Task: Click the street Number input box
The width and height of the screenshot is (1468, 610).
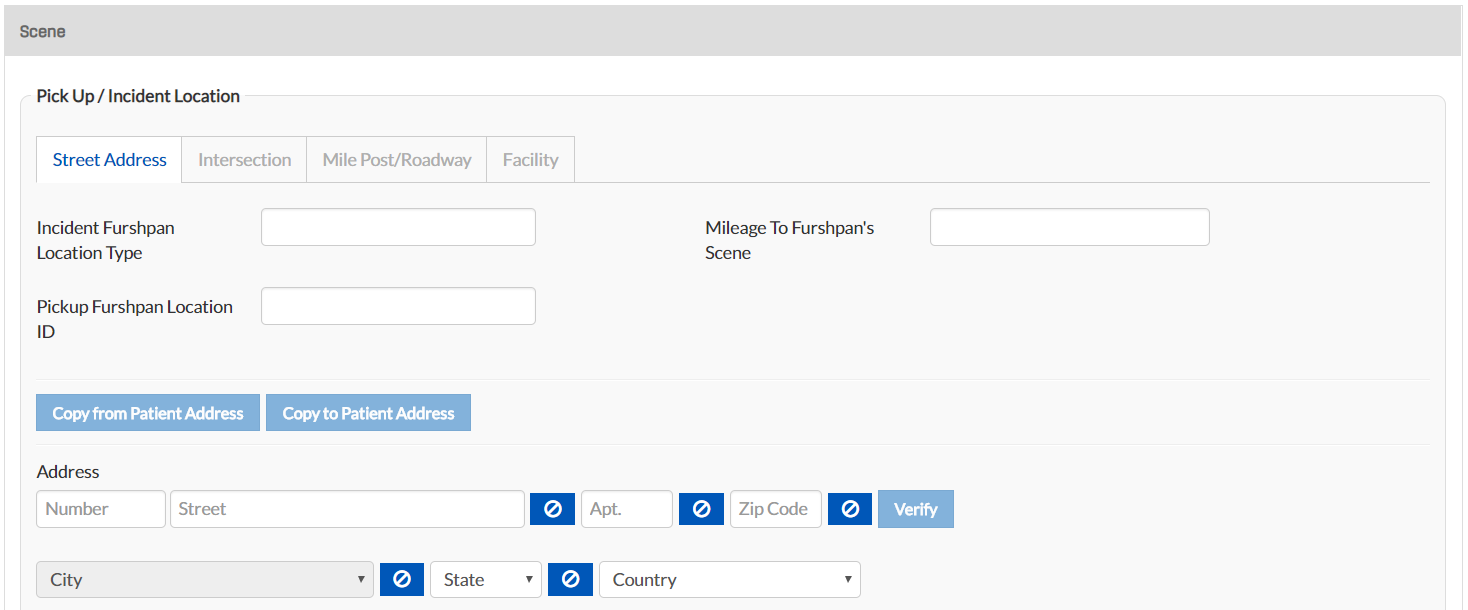Action: pyautogui.click(x=100, y=509)
